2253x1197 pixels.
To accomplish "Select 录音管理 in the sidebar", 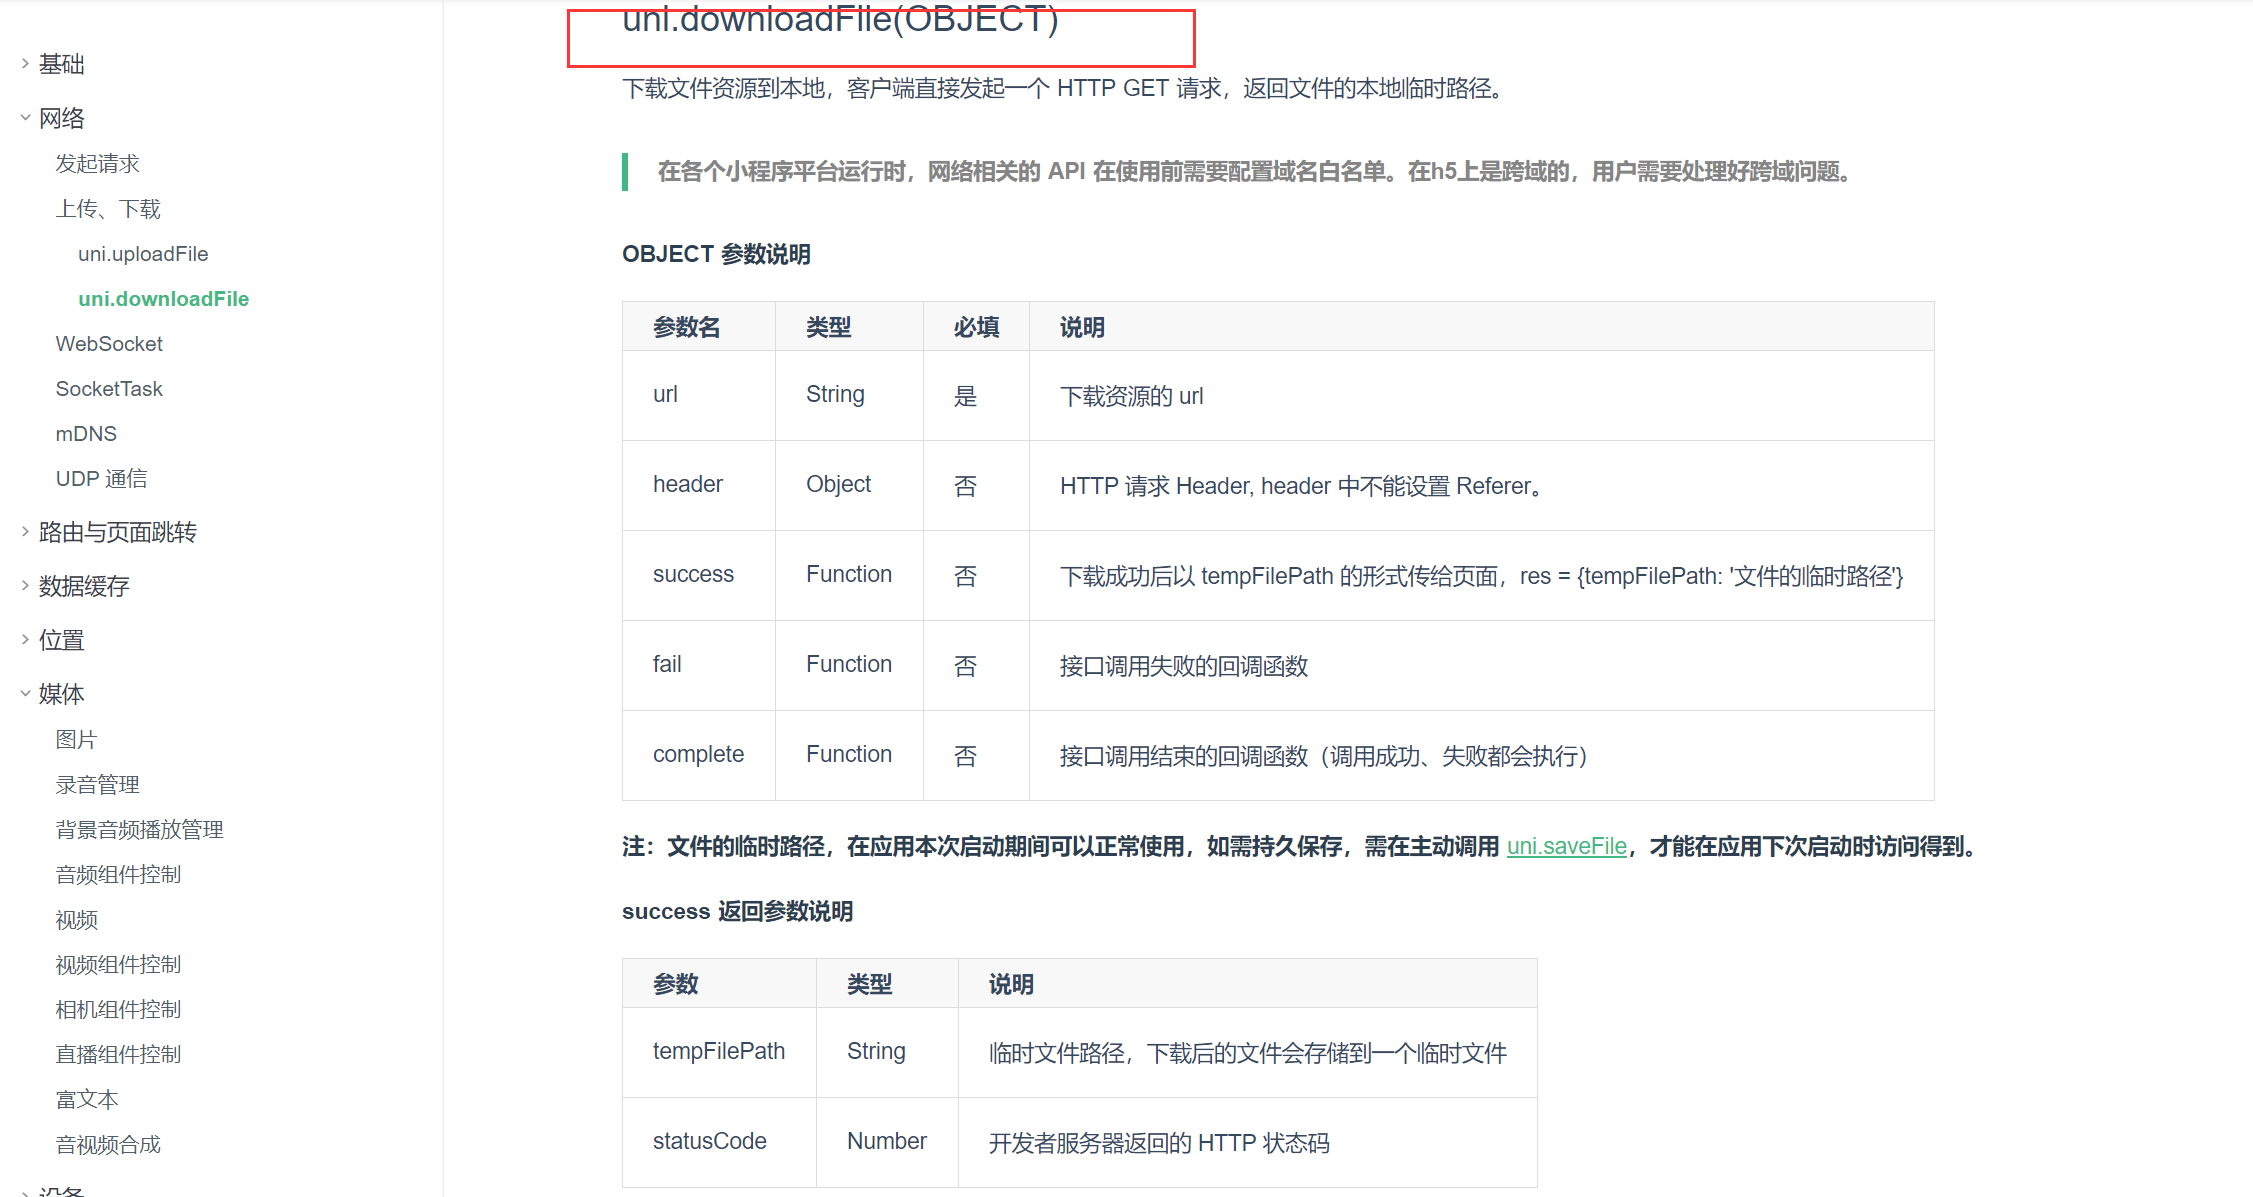I will 97,785.
